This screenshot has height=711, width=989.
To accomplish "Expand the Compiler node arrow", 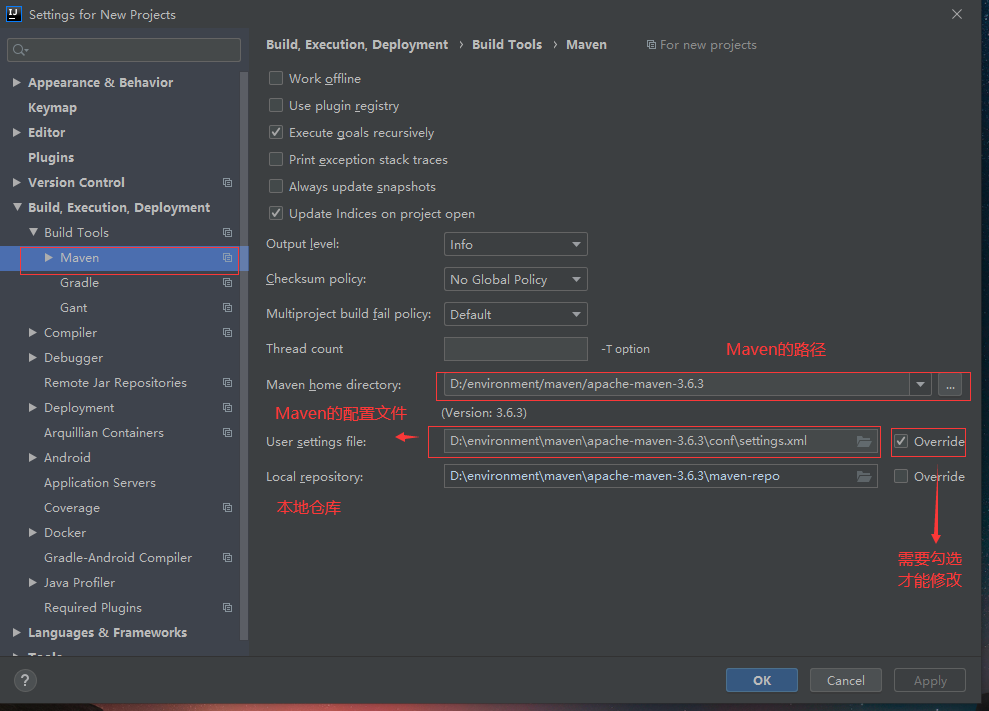I will (x=33, y=332).
